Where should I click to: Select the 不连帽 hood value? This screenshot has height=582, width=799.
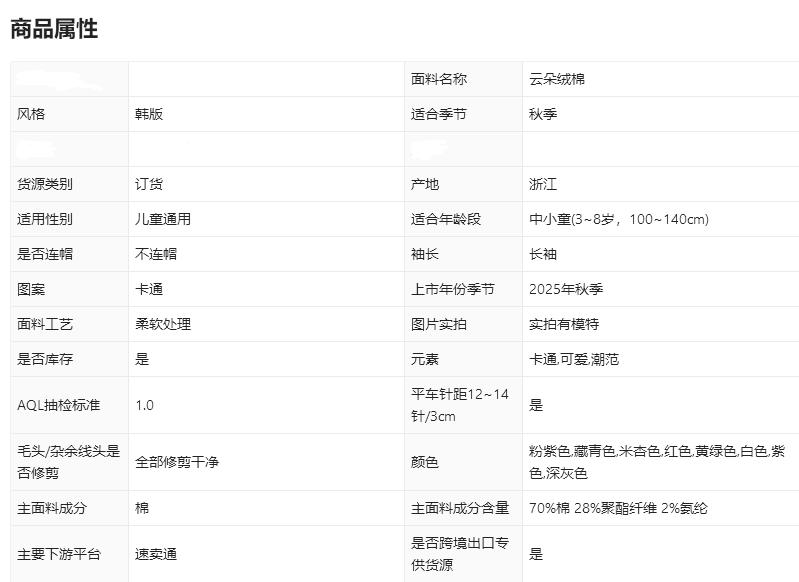coord(156,254)
